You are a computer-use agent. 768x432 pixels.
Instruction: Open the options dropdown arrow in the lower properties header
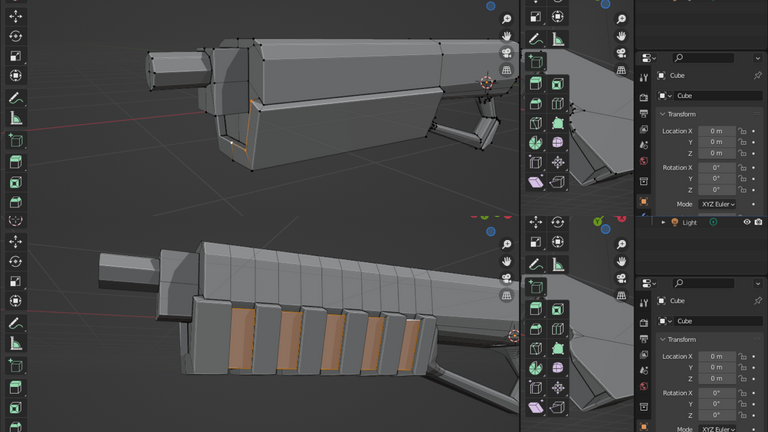pyautogui.click(x=758, y=284)
